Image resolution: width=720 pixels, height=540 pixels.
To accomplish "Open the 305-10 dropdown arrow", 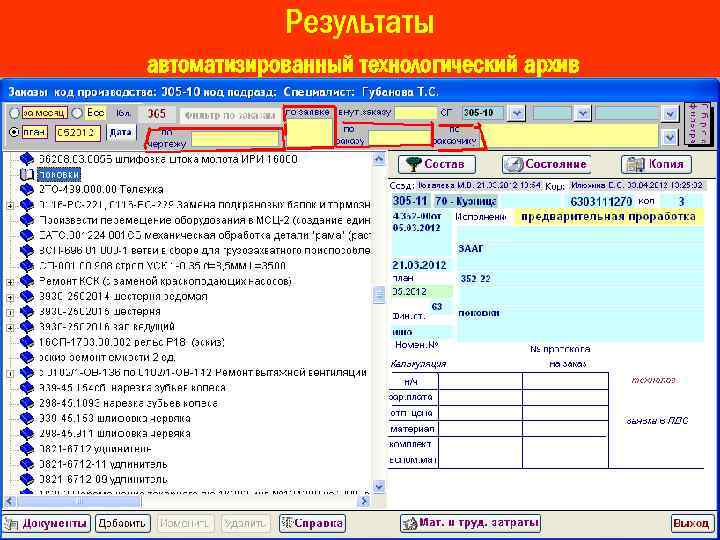I will (x=517, y=113).
